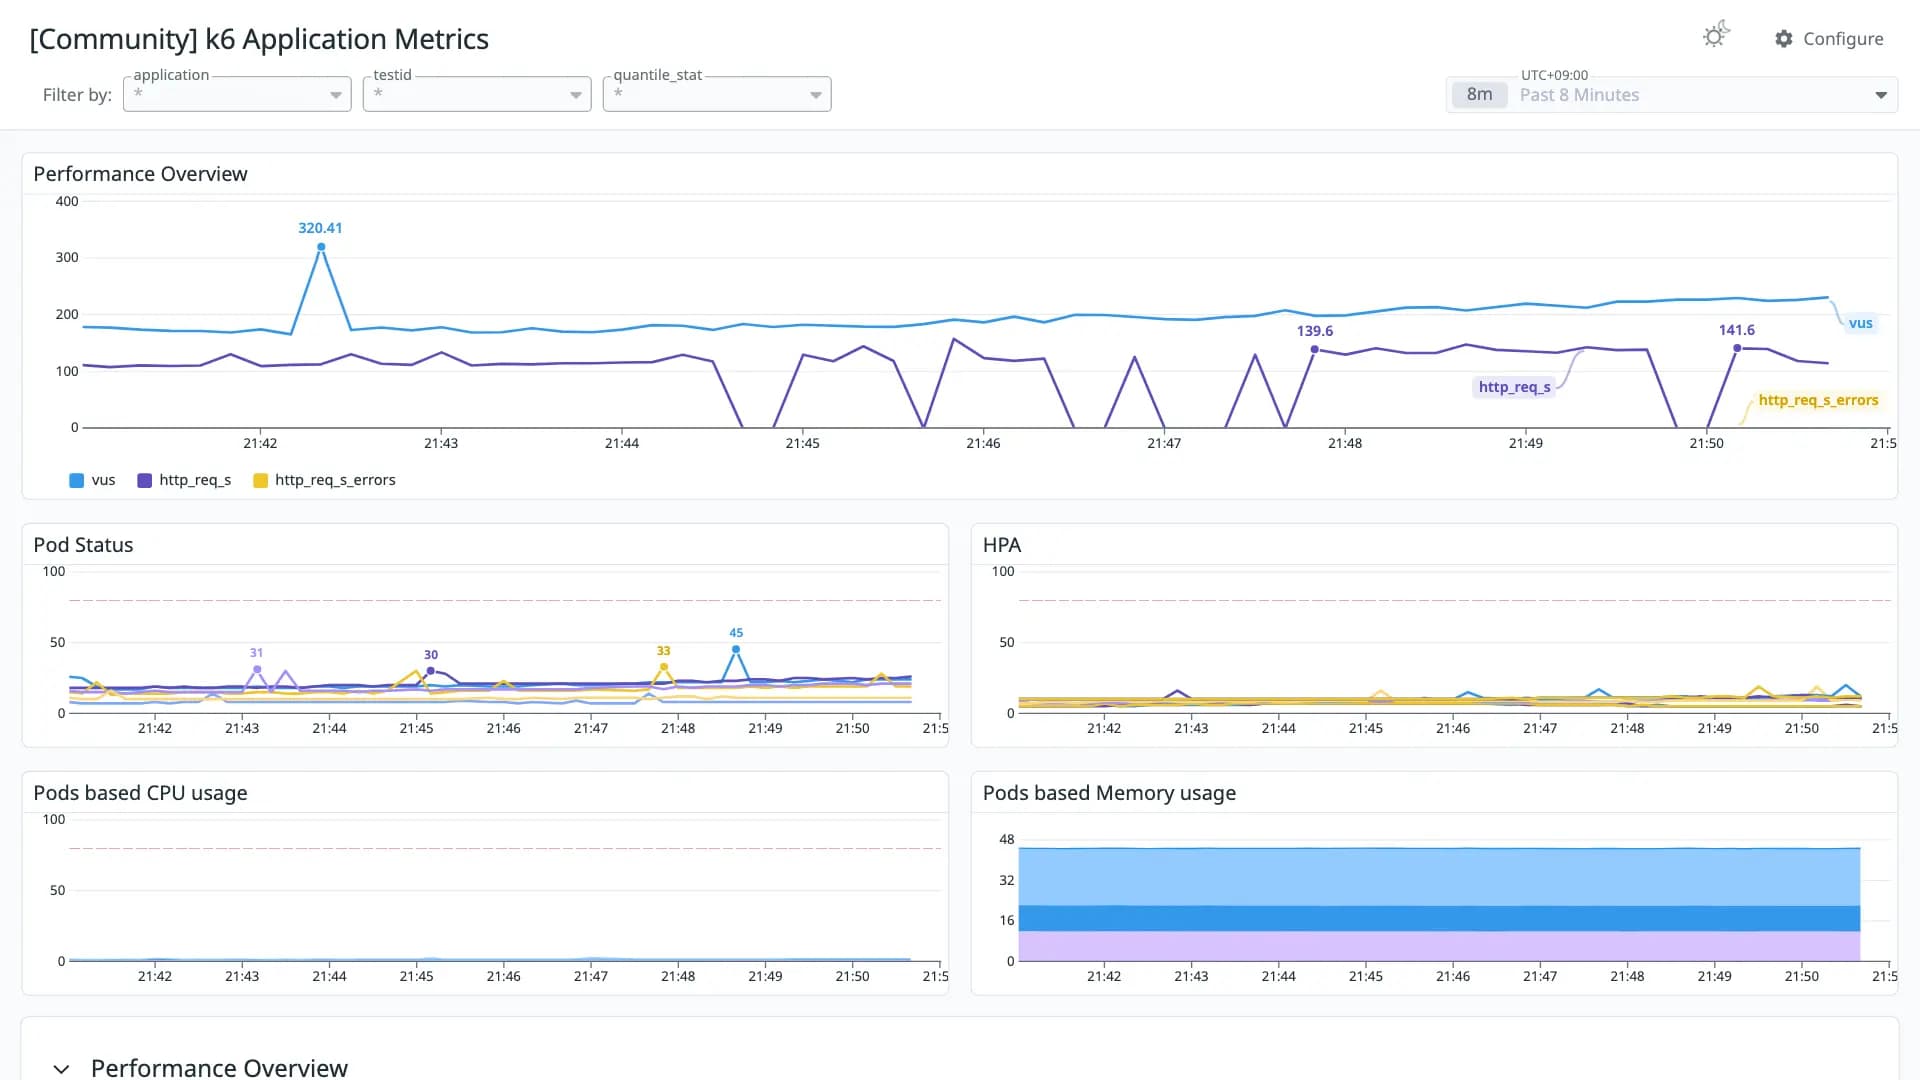This screenshot has width=1920, height=1080.
Task: Click the Pods based Memory usage title
Action: click(1109, 793)
